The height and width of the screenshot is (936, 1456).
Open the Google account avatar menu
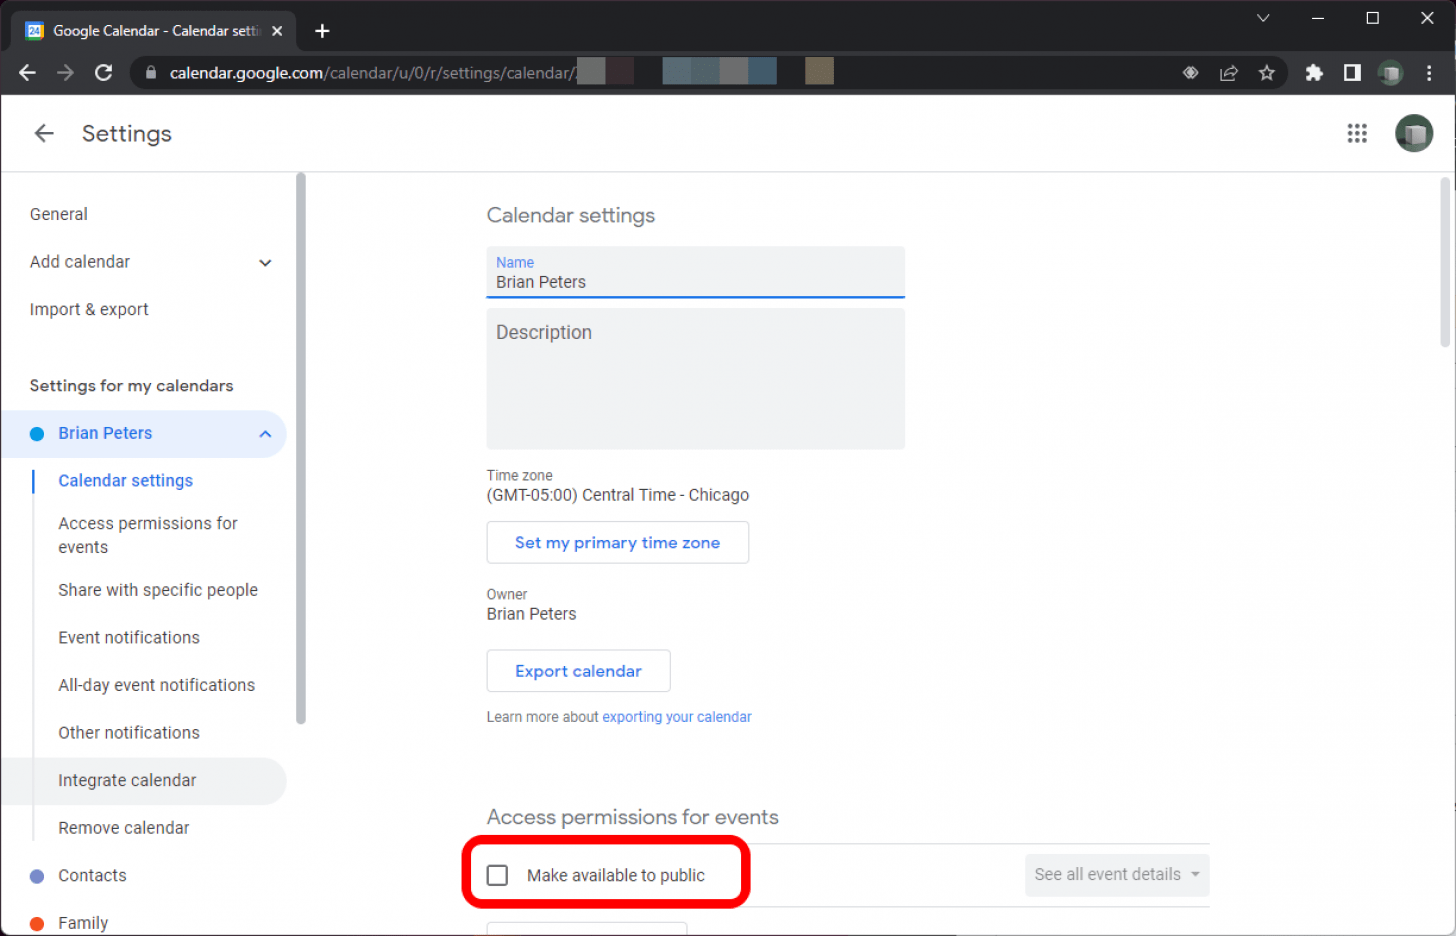pos(1413,133)
